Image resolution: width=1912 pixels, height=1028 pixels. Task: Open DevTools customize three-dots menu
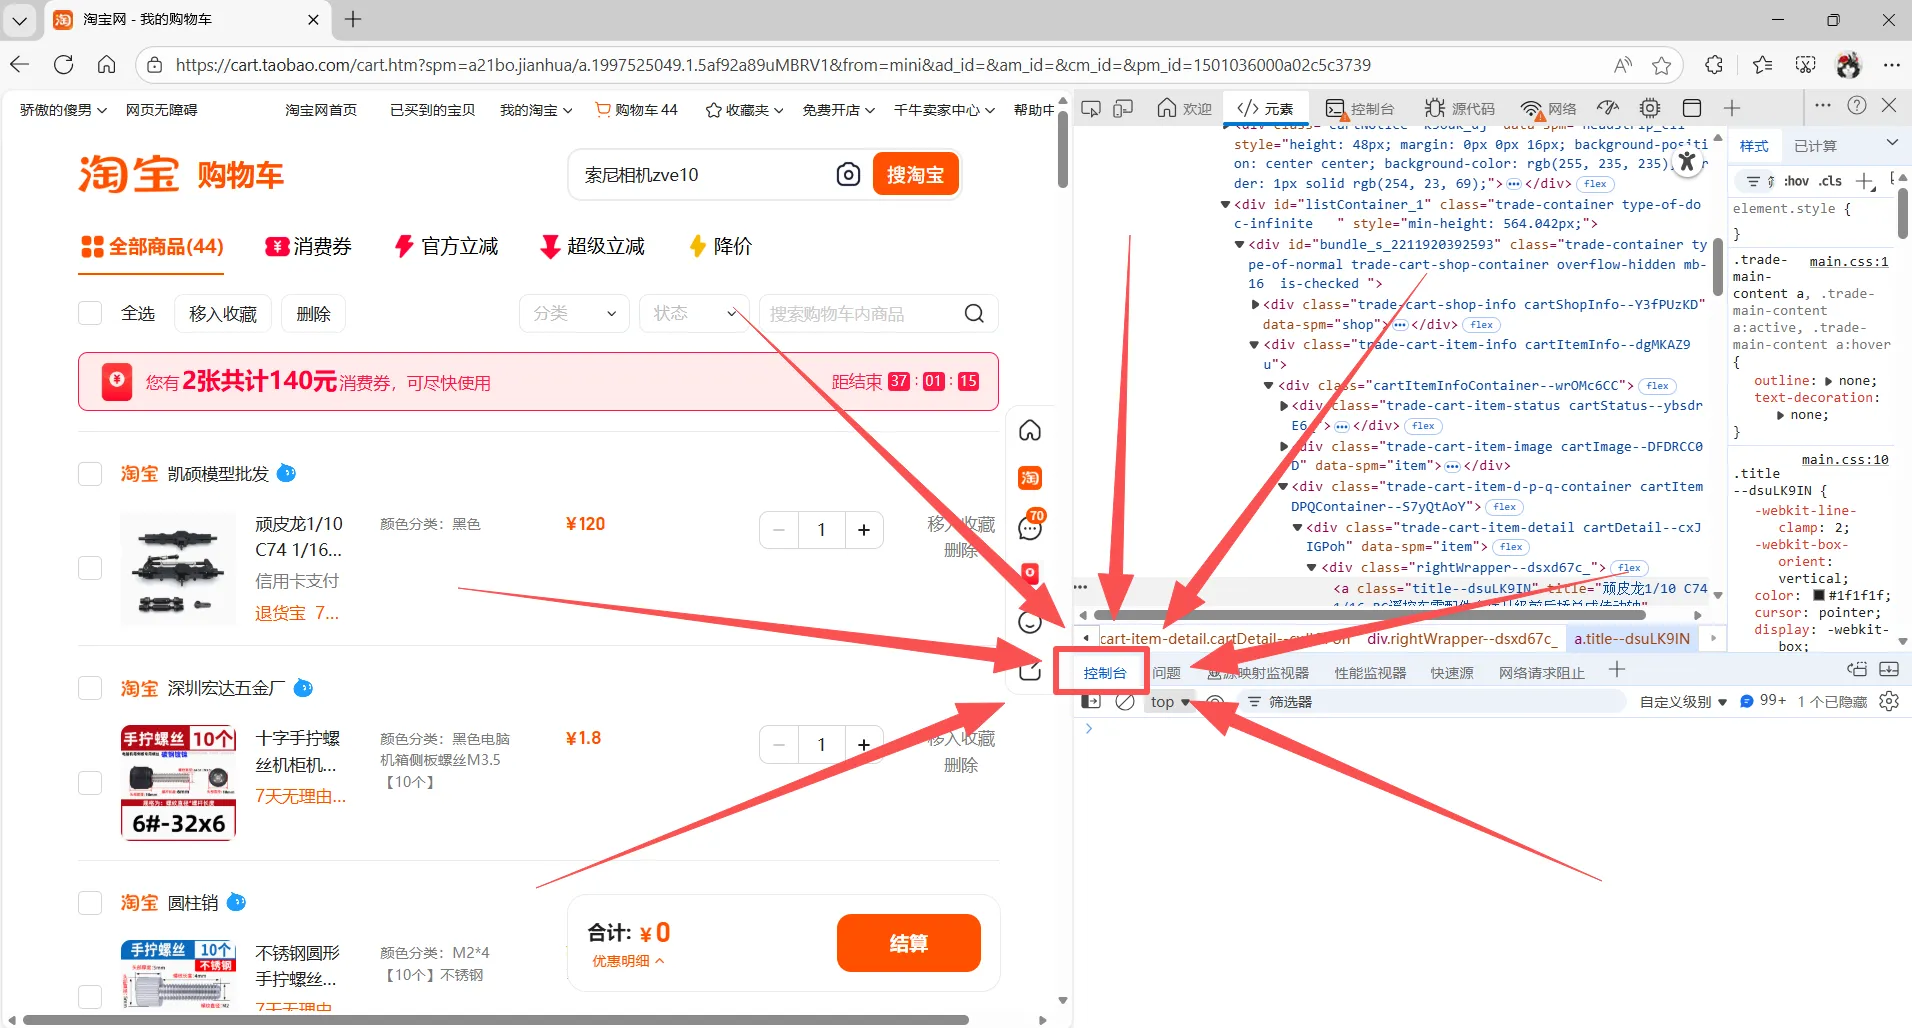pyautogui.click(x=1823, y=106)
